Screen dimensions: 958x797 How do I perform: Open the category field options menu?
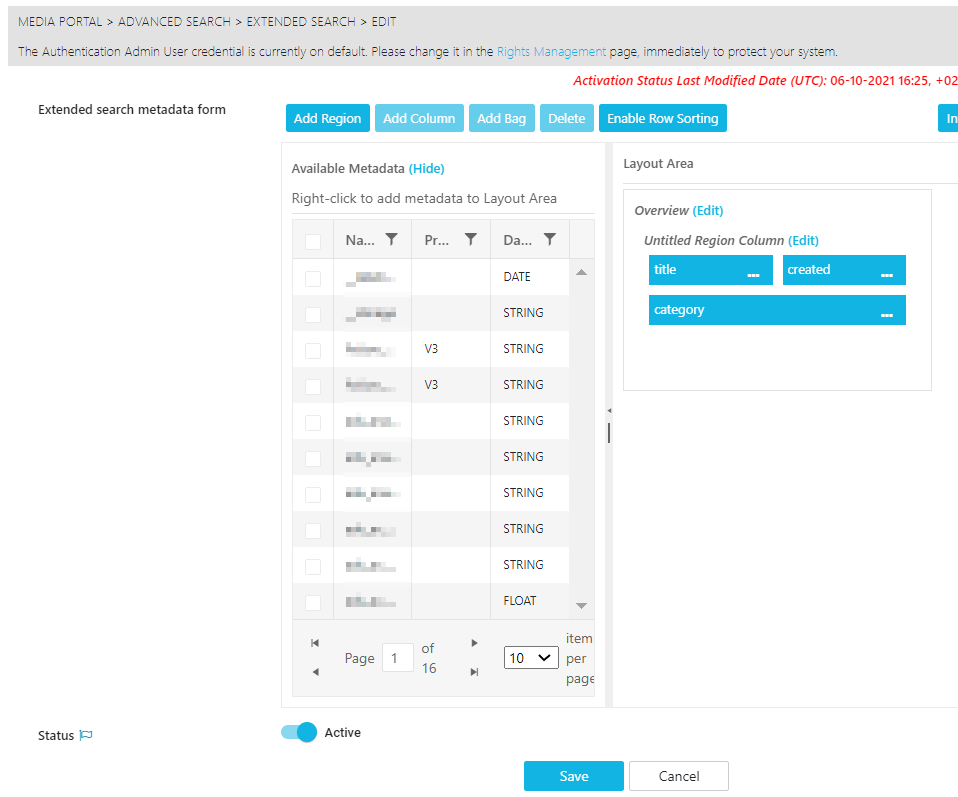coord(886,313)
